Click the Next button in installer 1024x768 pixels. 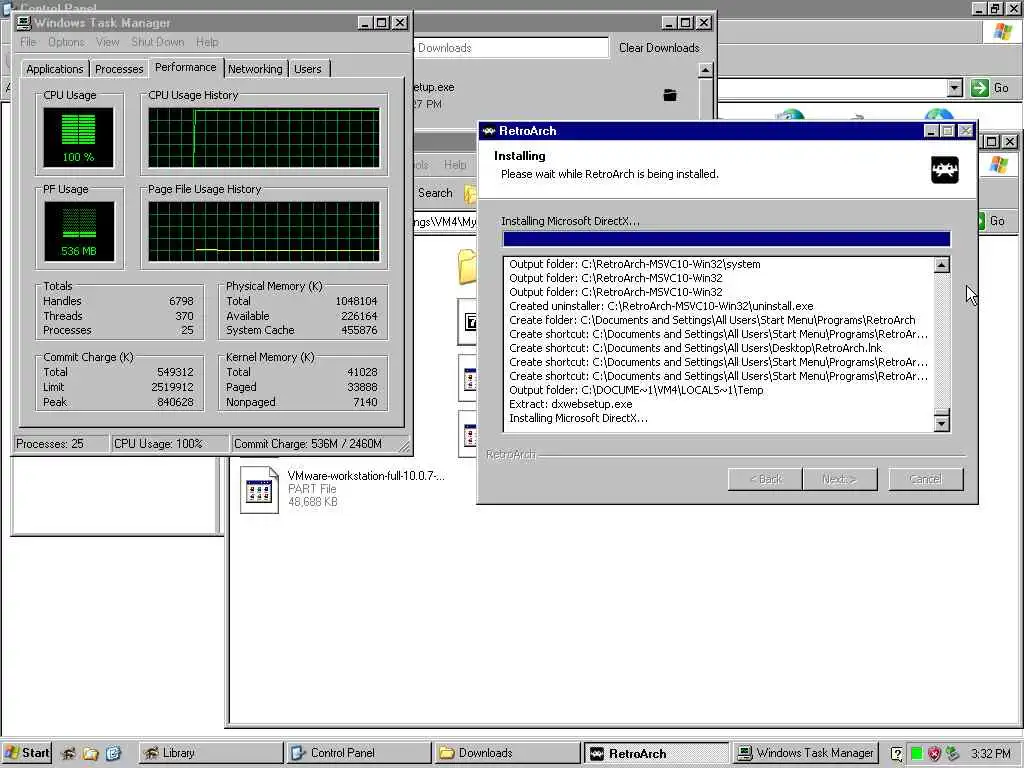tap(840, 479)
